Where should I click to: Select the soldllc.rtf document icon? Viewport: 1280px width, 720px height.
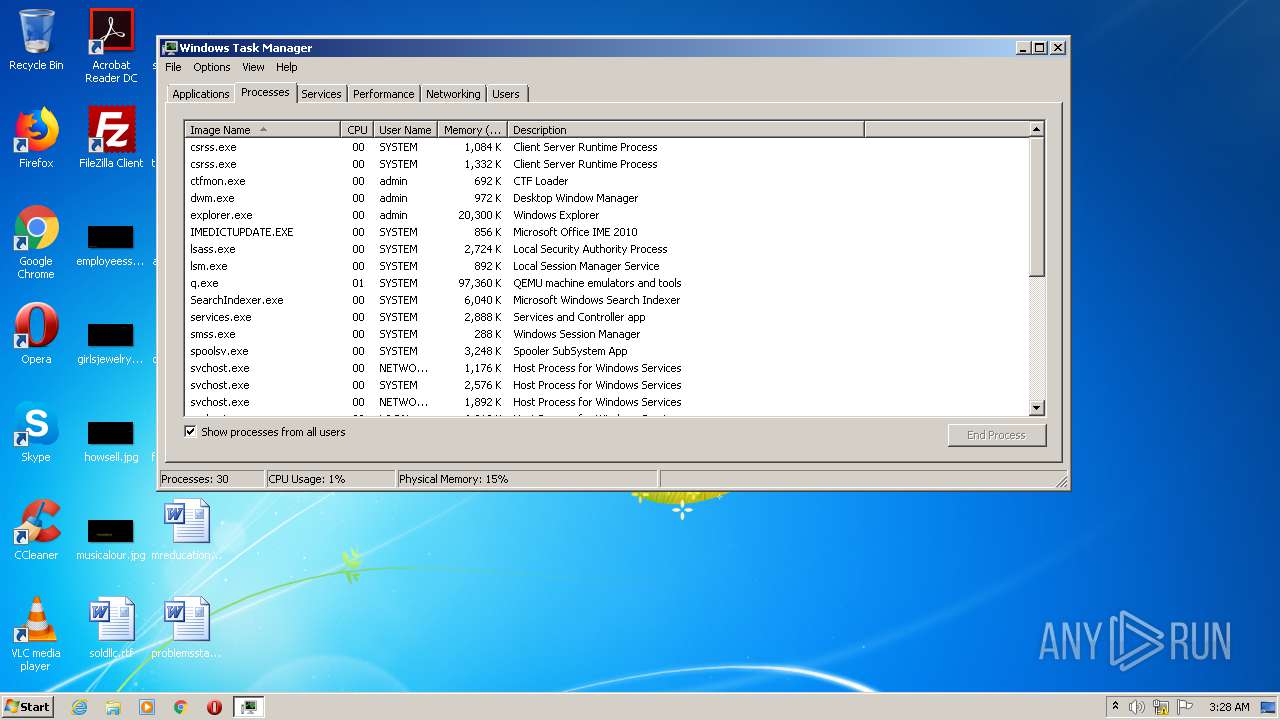click(x=111, y=628)
